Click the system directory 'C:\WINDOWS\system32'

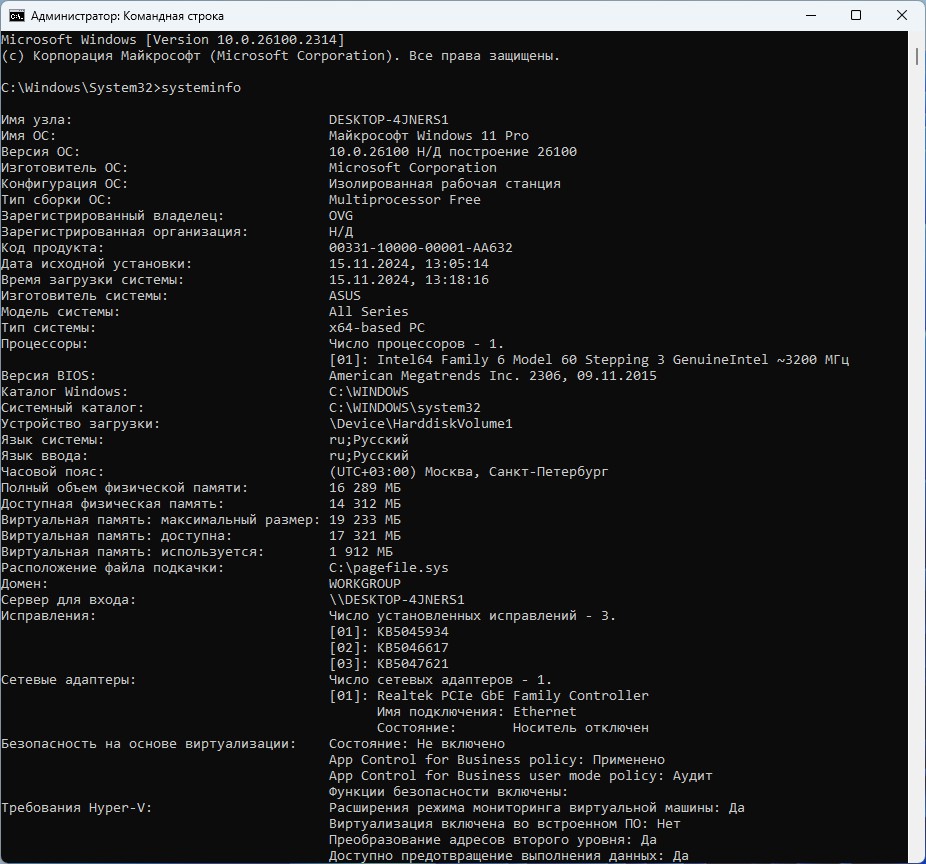point(405,407)
